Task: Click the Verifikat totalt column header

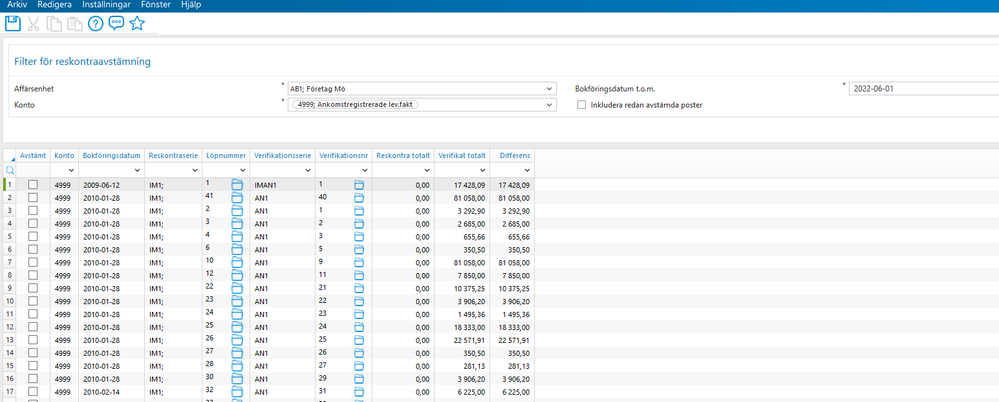Action: click(x=462, y=156)
